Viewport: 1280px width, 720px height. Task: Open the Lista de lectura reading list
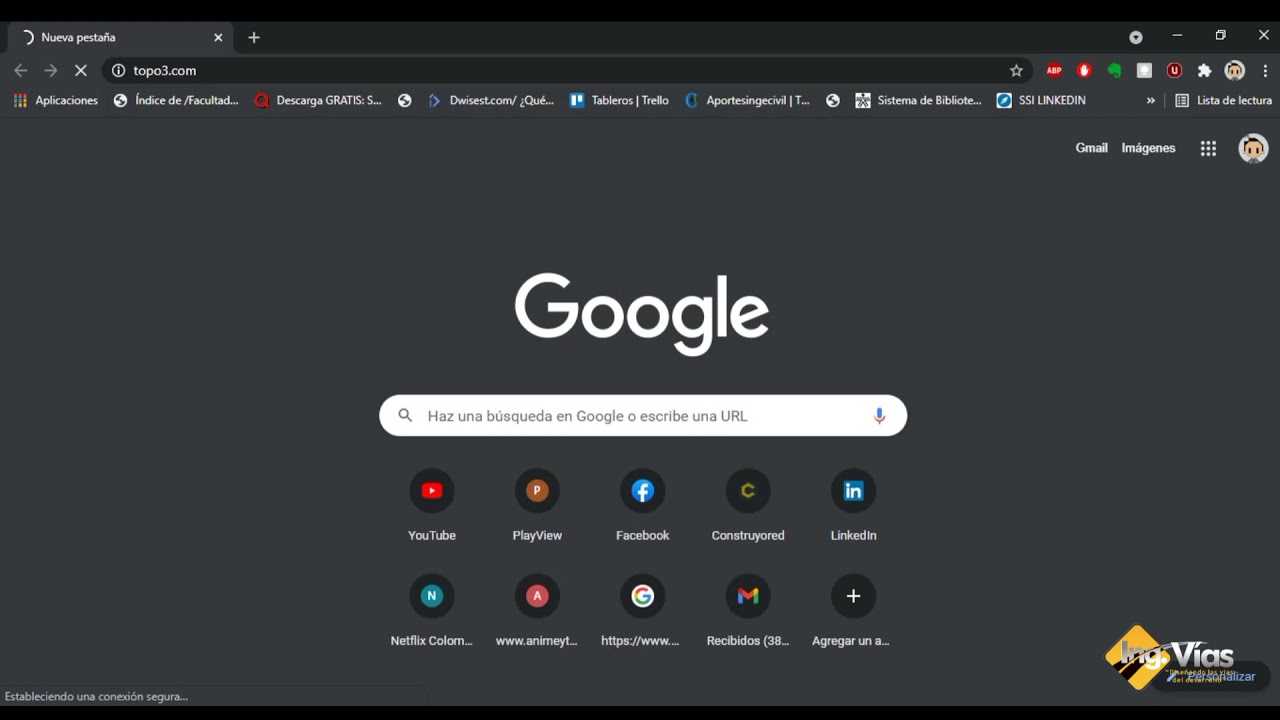coord(1223,100)
